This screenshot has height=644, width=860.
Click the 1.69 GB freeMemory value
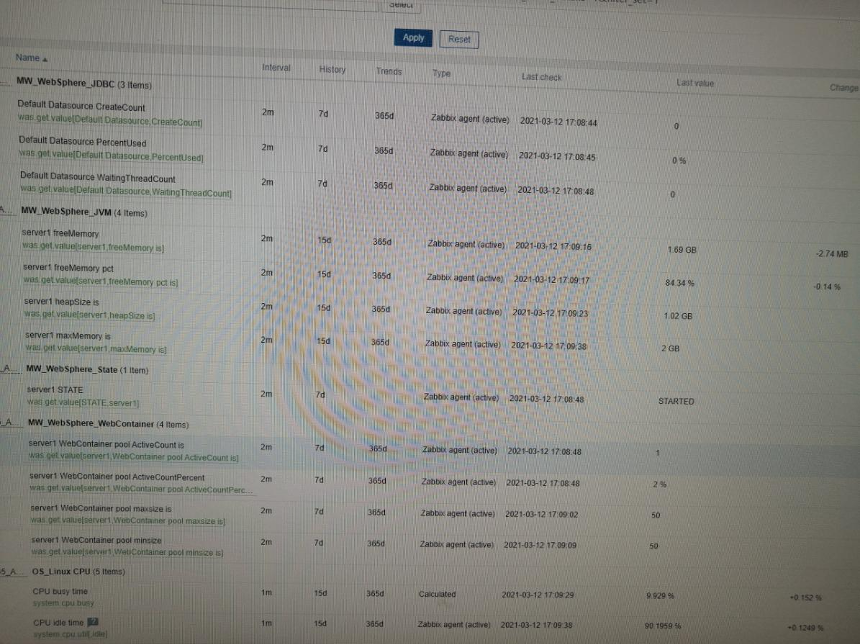click(682, 250)
